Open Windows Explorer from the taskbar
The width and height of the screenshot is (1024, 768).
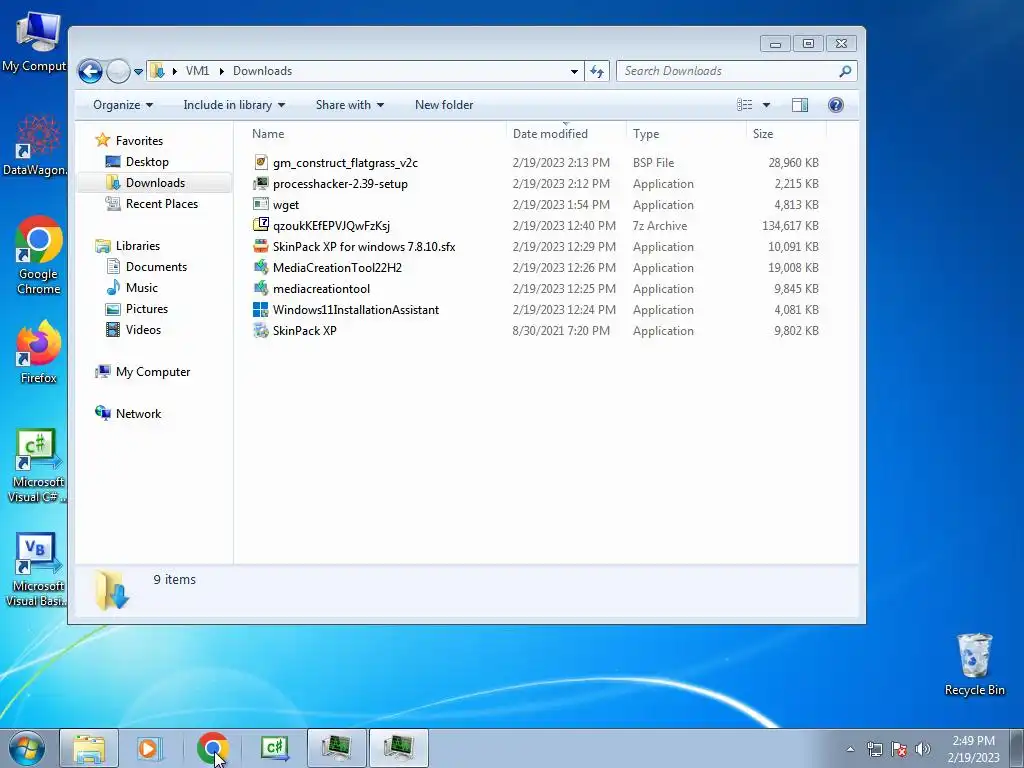pos(89,748)
